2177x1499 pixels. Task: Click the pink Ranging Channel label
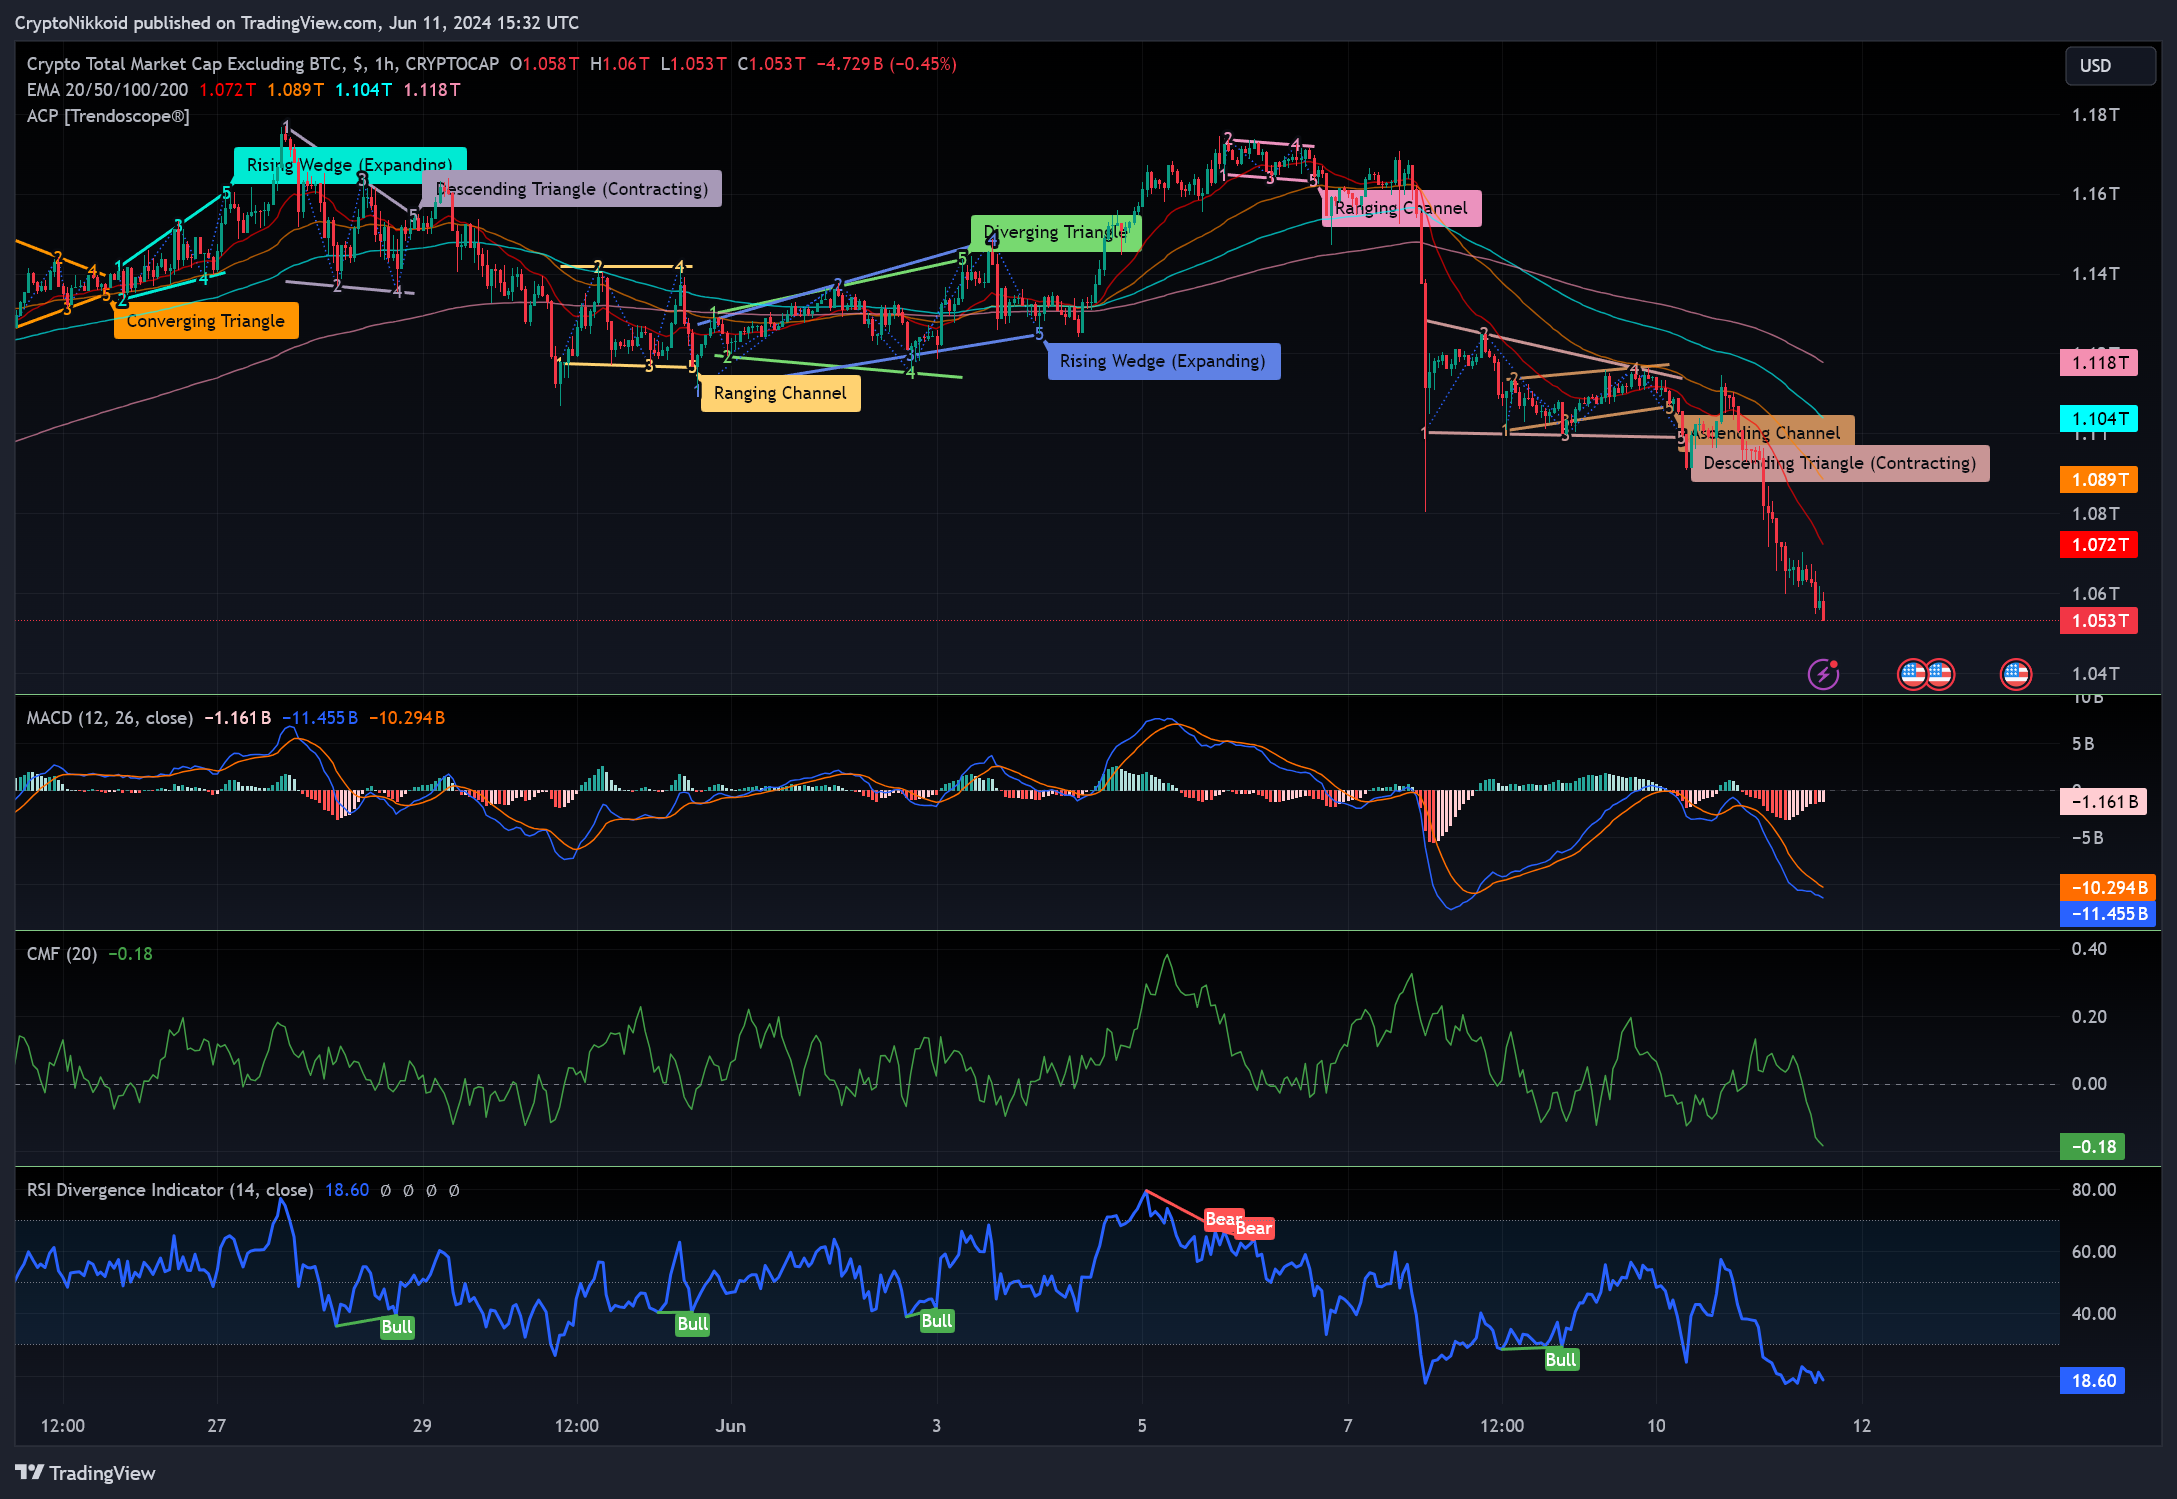coord(1402,208)
